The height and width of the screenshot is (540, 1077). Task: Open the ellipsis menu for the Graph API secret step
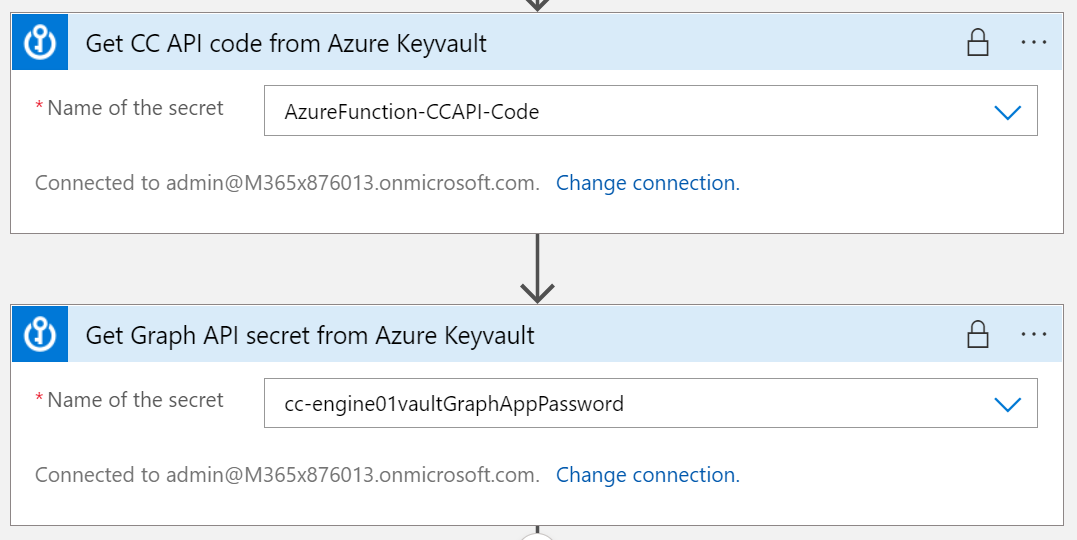[x=1033, y=335]
